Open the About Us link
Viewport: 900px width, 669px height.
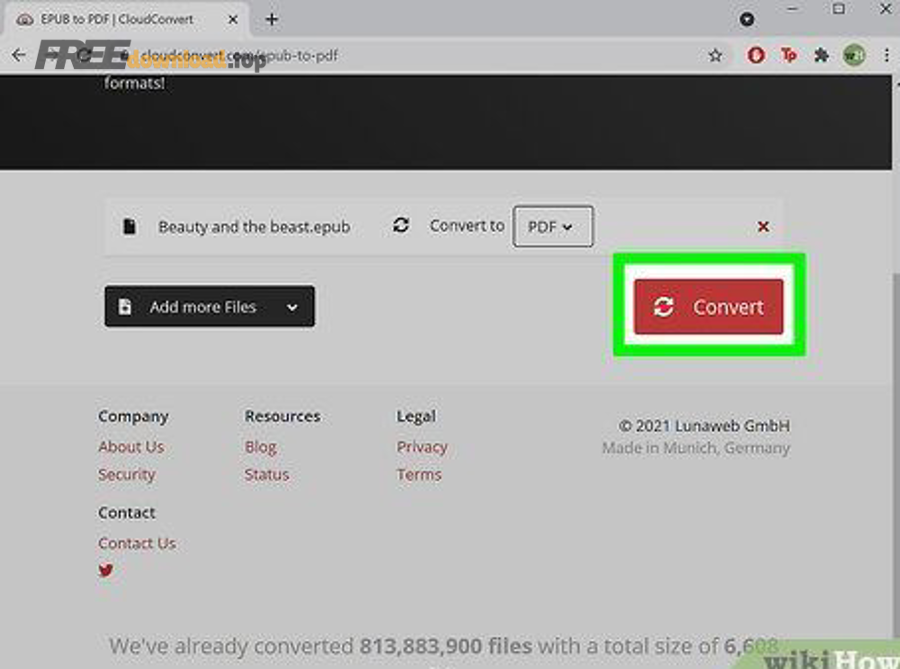(x=131, y=446)
